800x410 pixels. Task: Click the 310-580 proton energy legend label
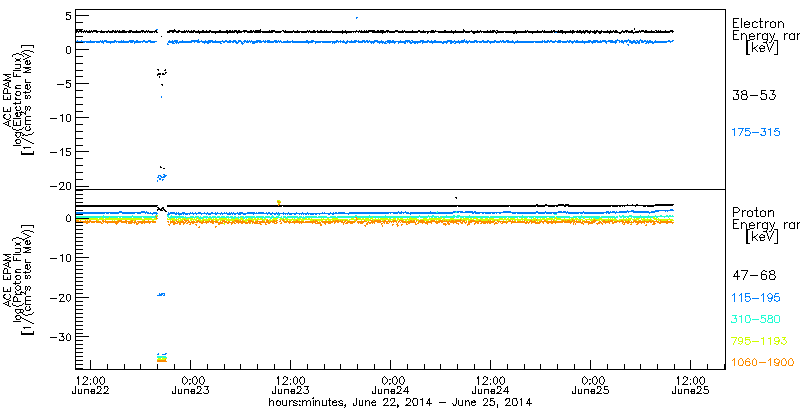click(x=756, y=320)
